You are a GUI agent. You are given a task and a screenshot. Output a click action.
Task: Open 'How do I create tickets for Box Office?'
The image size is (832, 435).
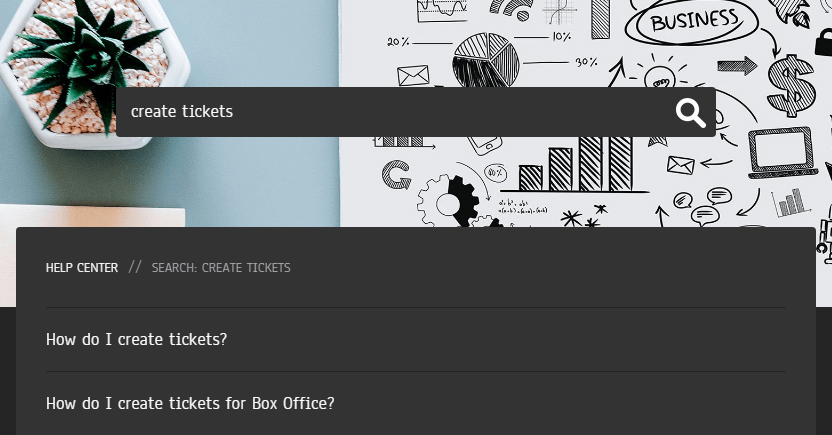tap(190, 403)
